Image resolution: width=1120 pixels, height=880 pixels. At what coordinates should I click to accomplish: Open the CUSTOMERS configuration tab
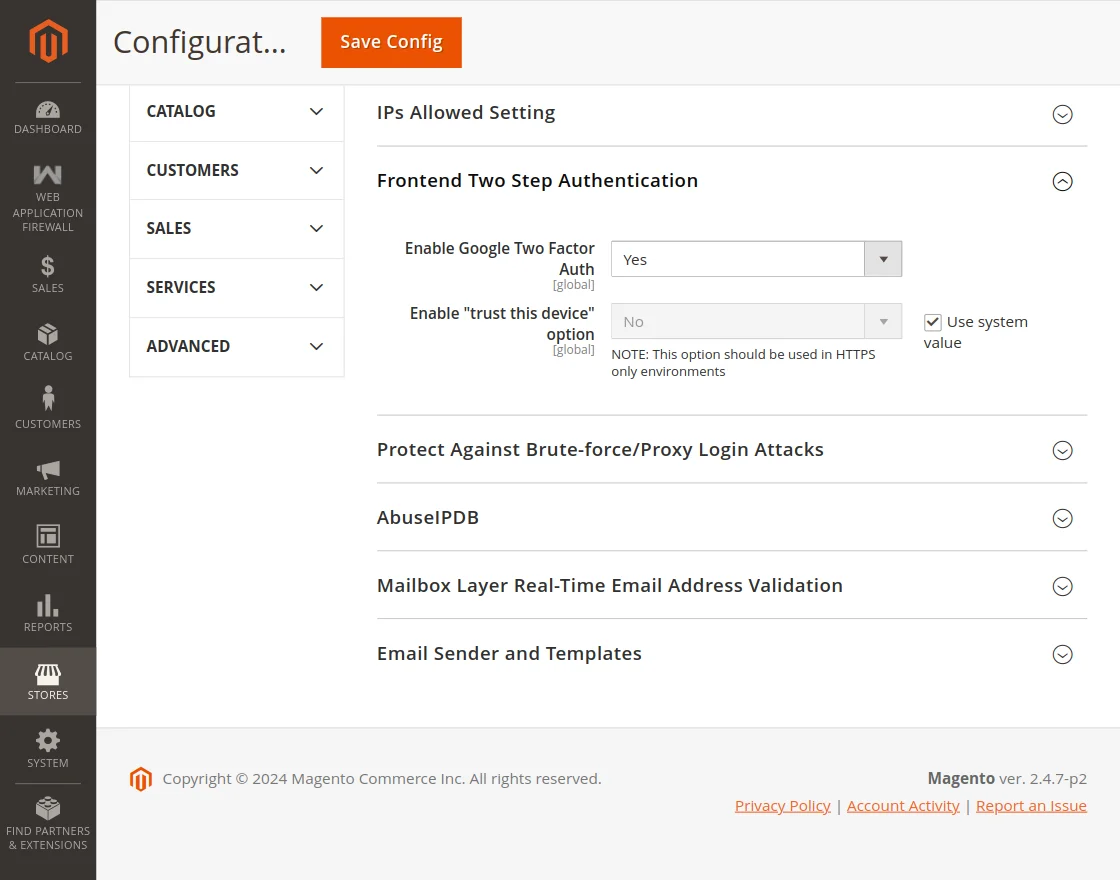(x=236, y=170)
